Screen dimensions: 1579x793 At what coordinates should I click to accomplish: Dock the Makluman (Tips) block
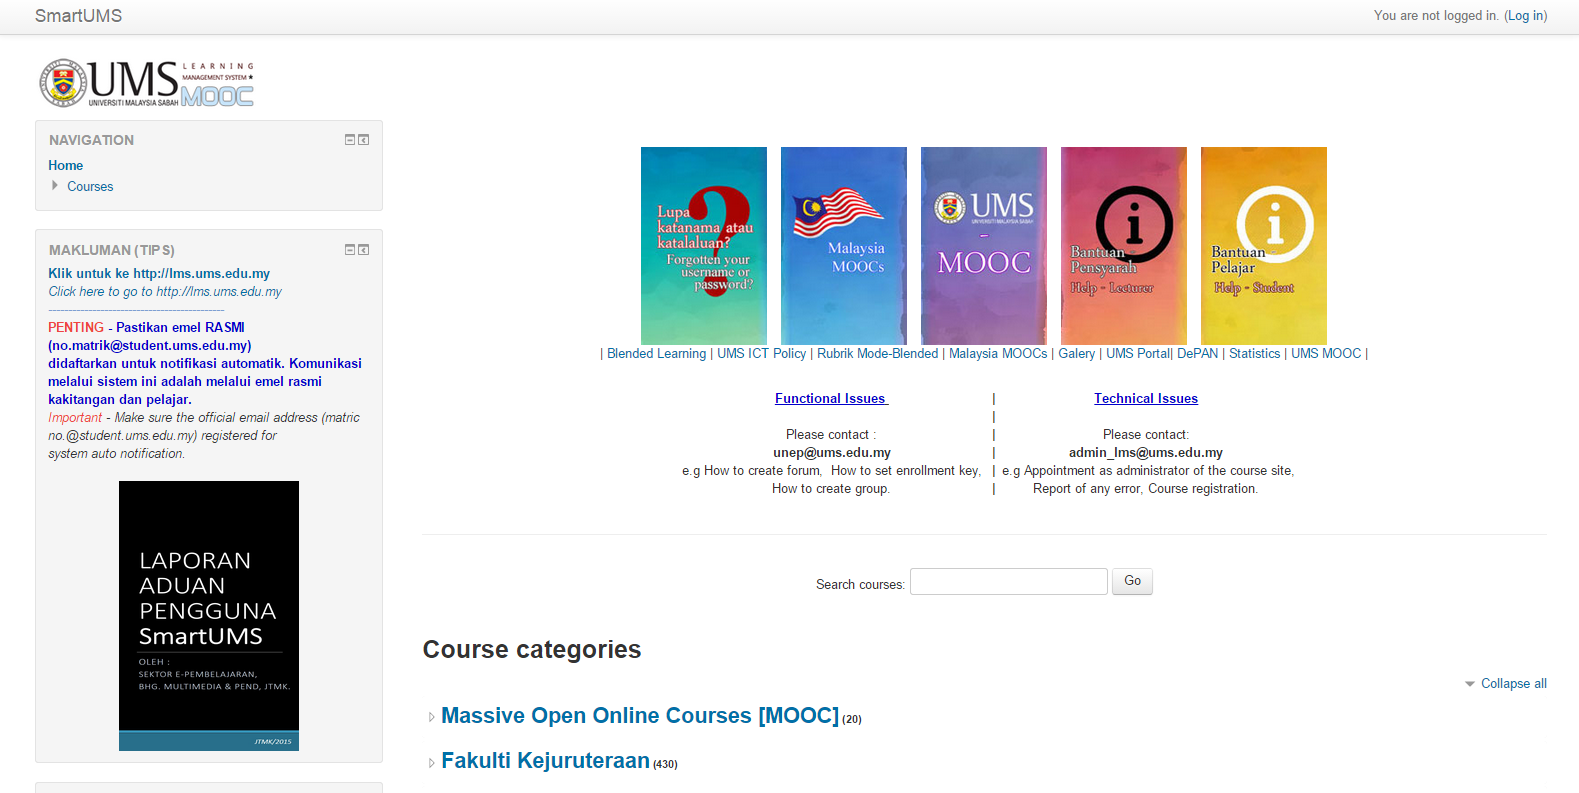[x=364, y=250]
